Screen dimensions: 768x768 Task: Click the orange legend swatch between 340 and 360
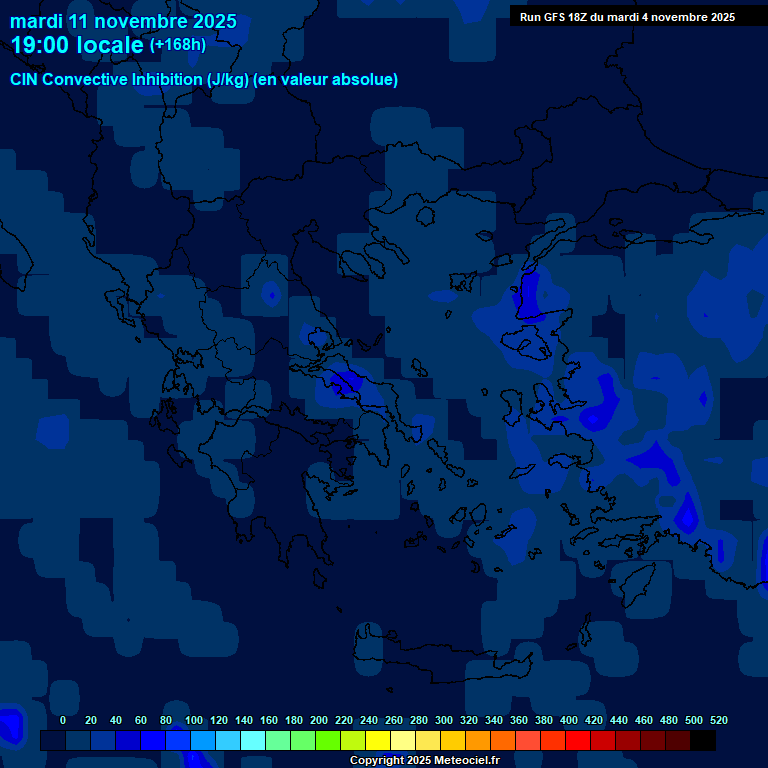tap(503, 740)
